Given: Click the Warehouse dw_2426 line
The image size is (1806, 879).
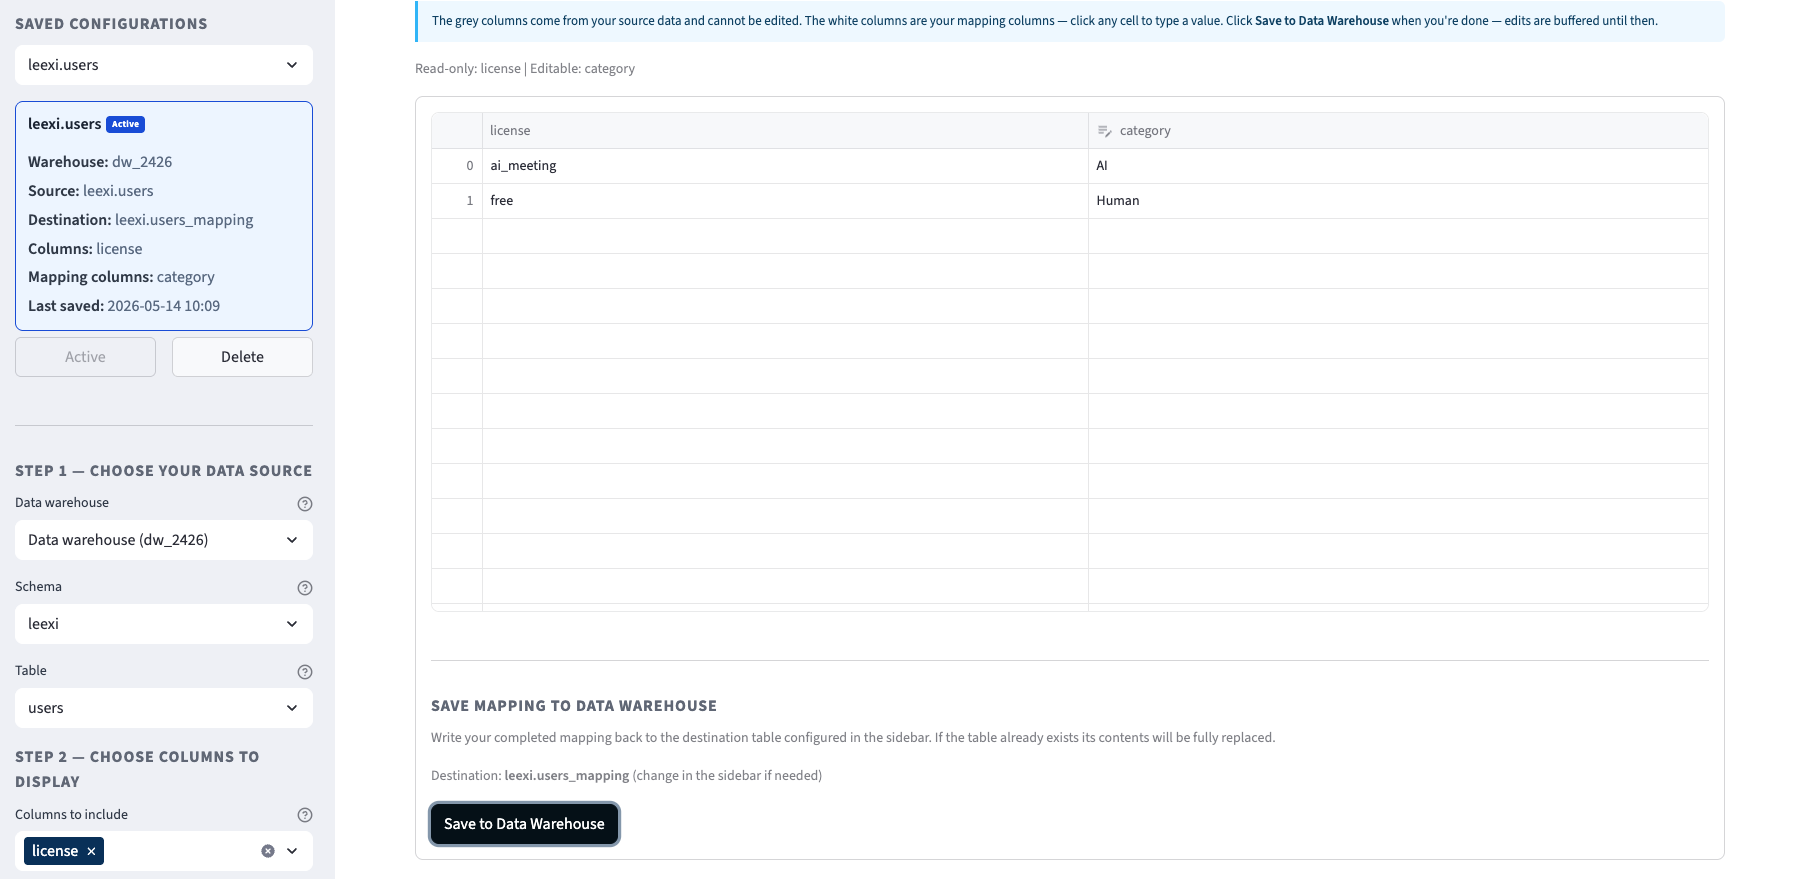Looking at the screenshot, I should [100, 162].
